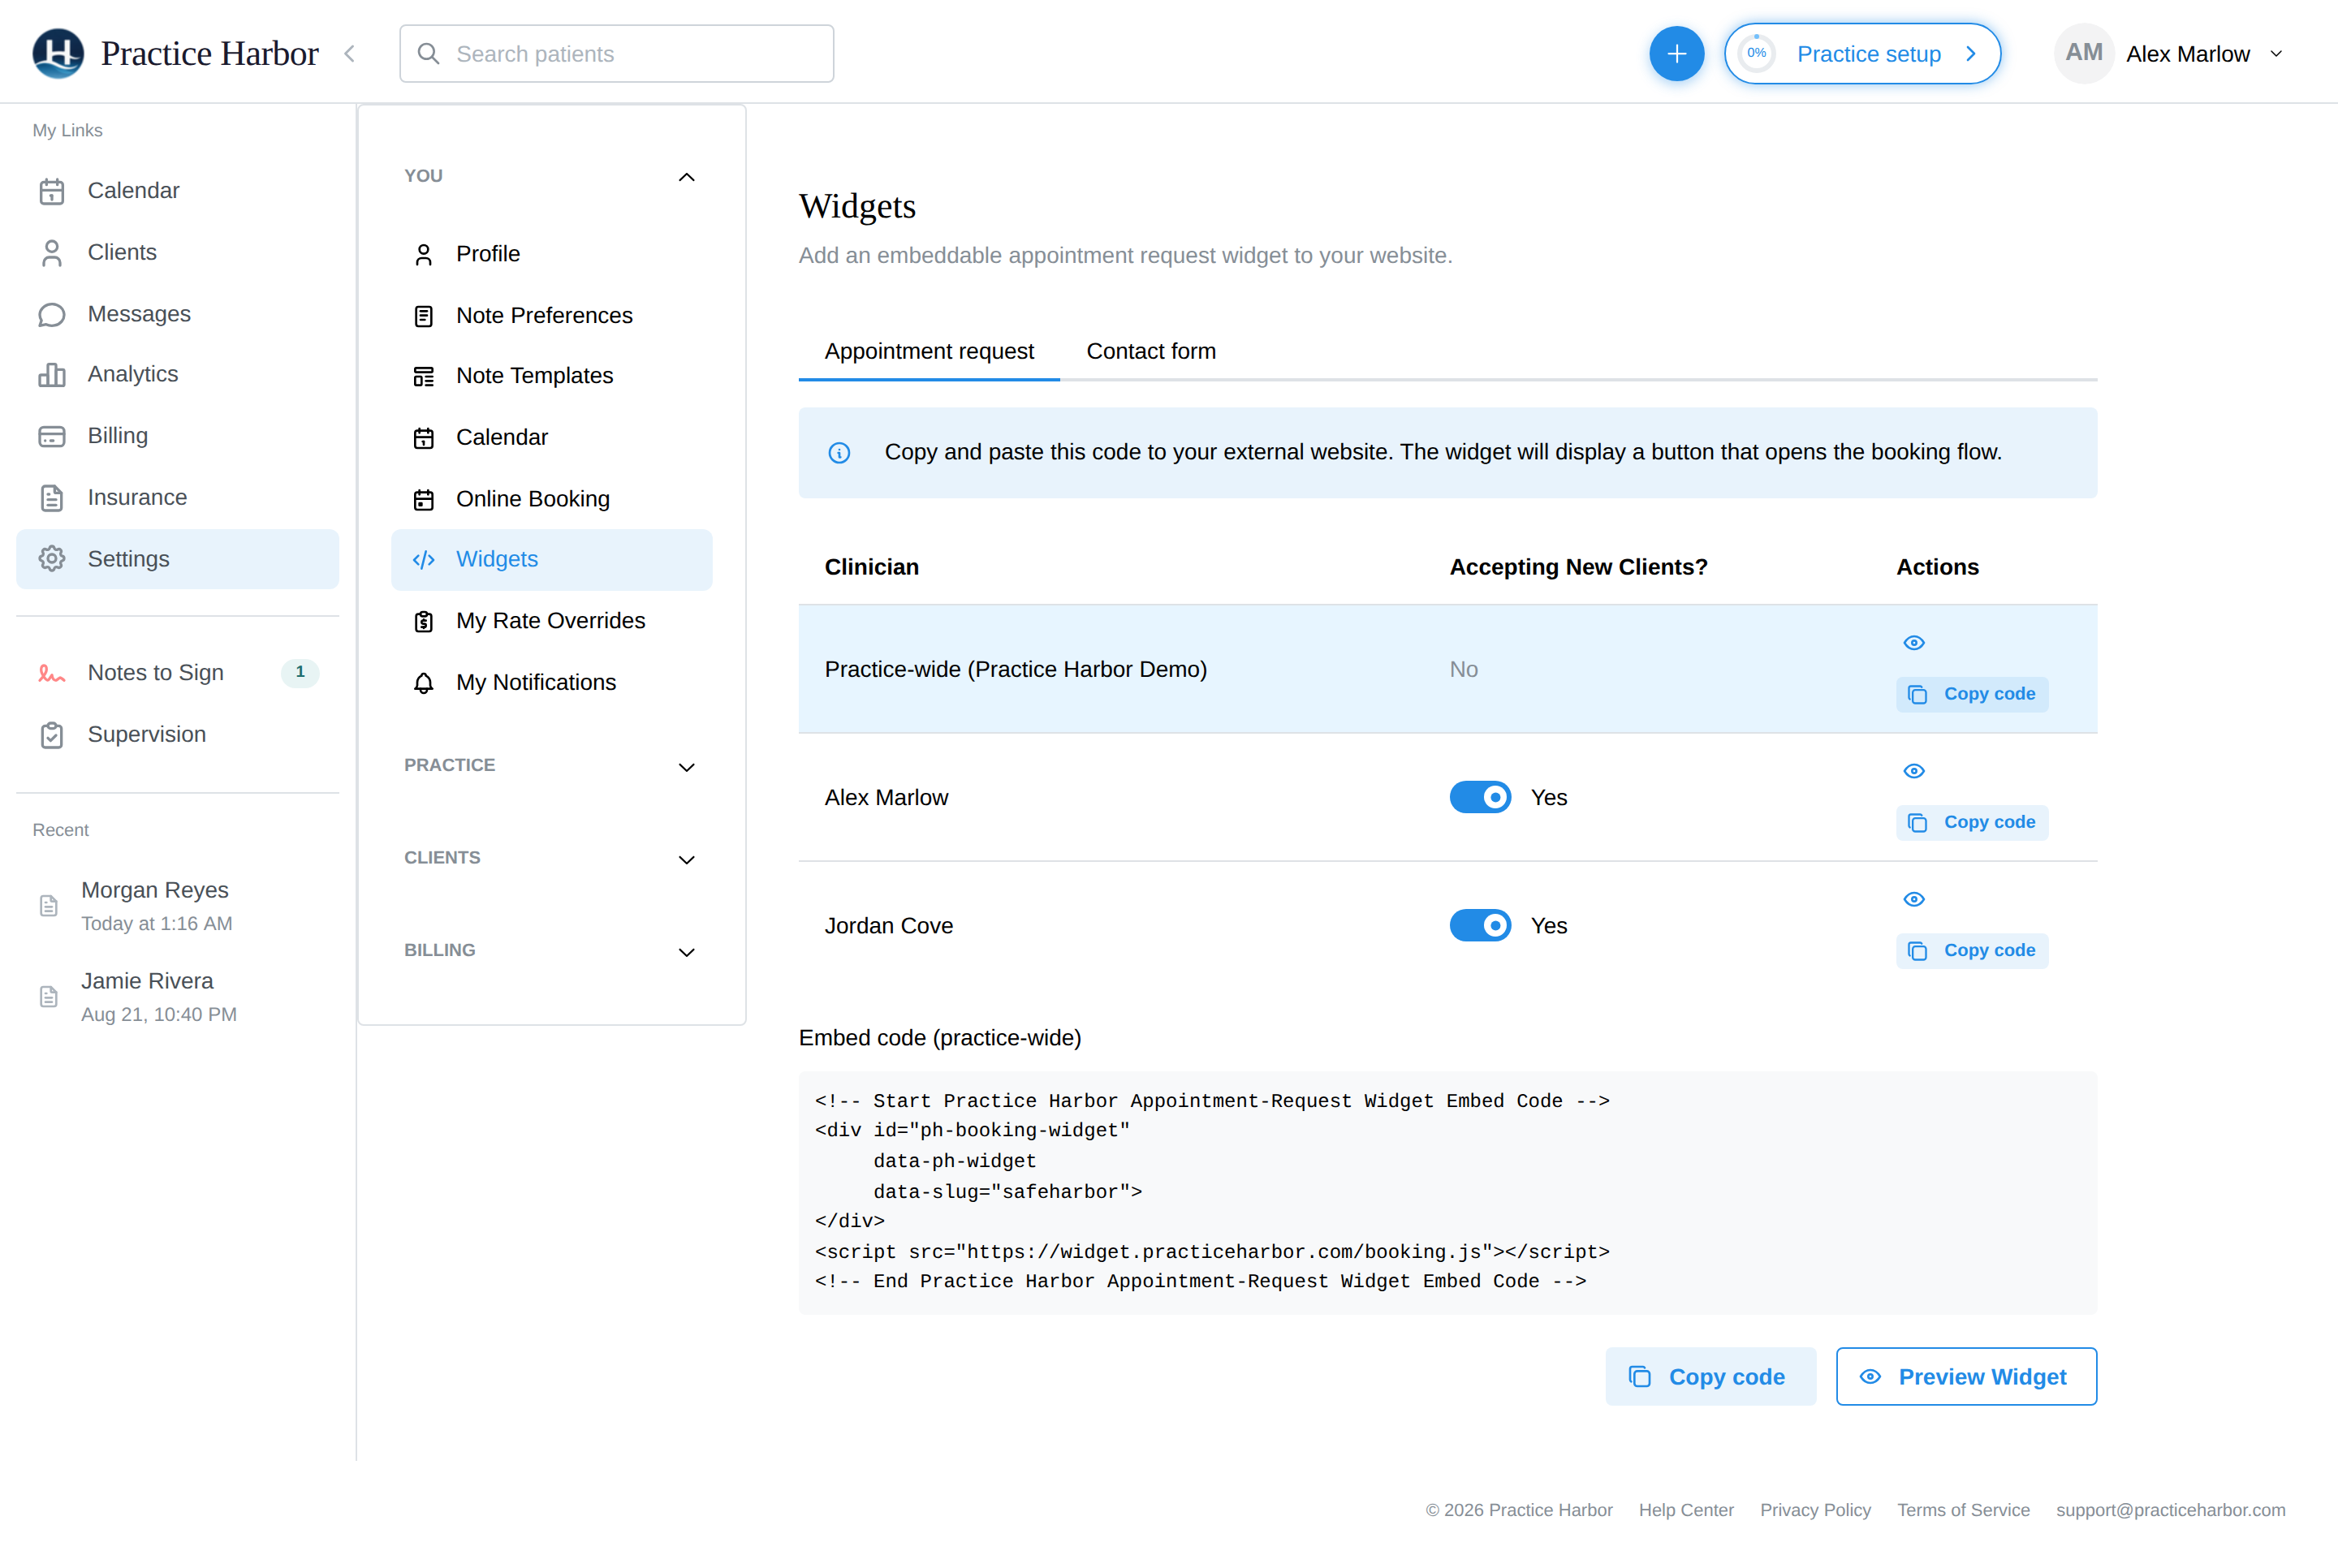Open Calendar in My Links sidebar
Image resolution: width=2338 pixels, height=1568 pixels.
pyautogui.click(x=177, y=191)
